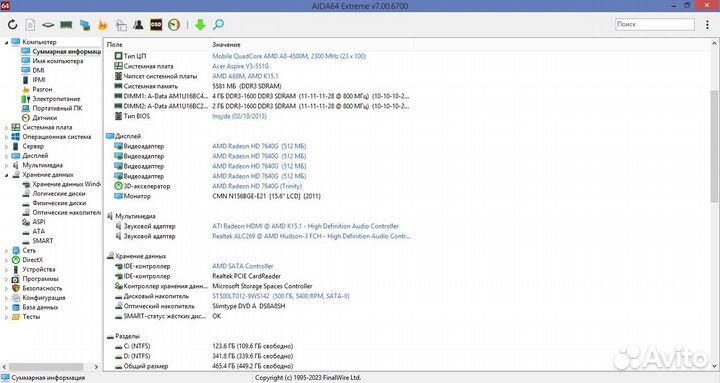Select the Тесты tree item
720x383 pixels.
(31, 317)
